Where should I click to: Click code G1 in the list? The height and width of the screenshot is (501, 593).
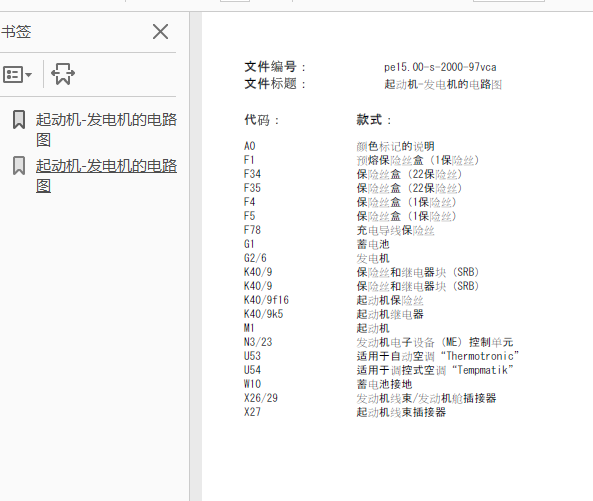coord(249,244)
